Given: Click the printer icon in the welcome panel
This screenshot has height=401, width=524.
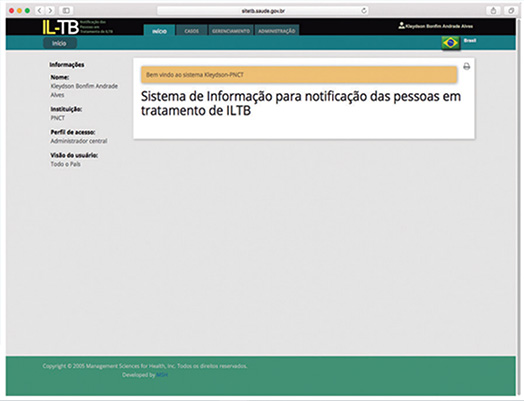Looking at the screenshot, I should (467, 66).
